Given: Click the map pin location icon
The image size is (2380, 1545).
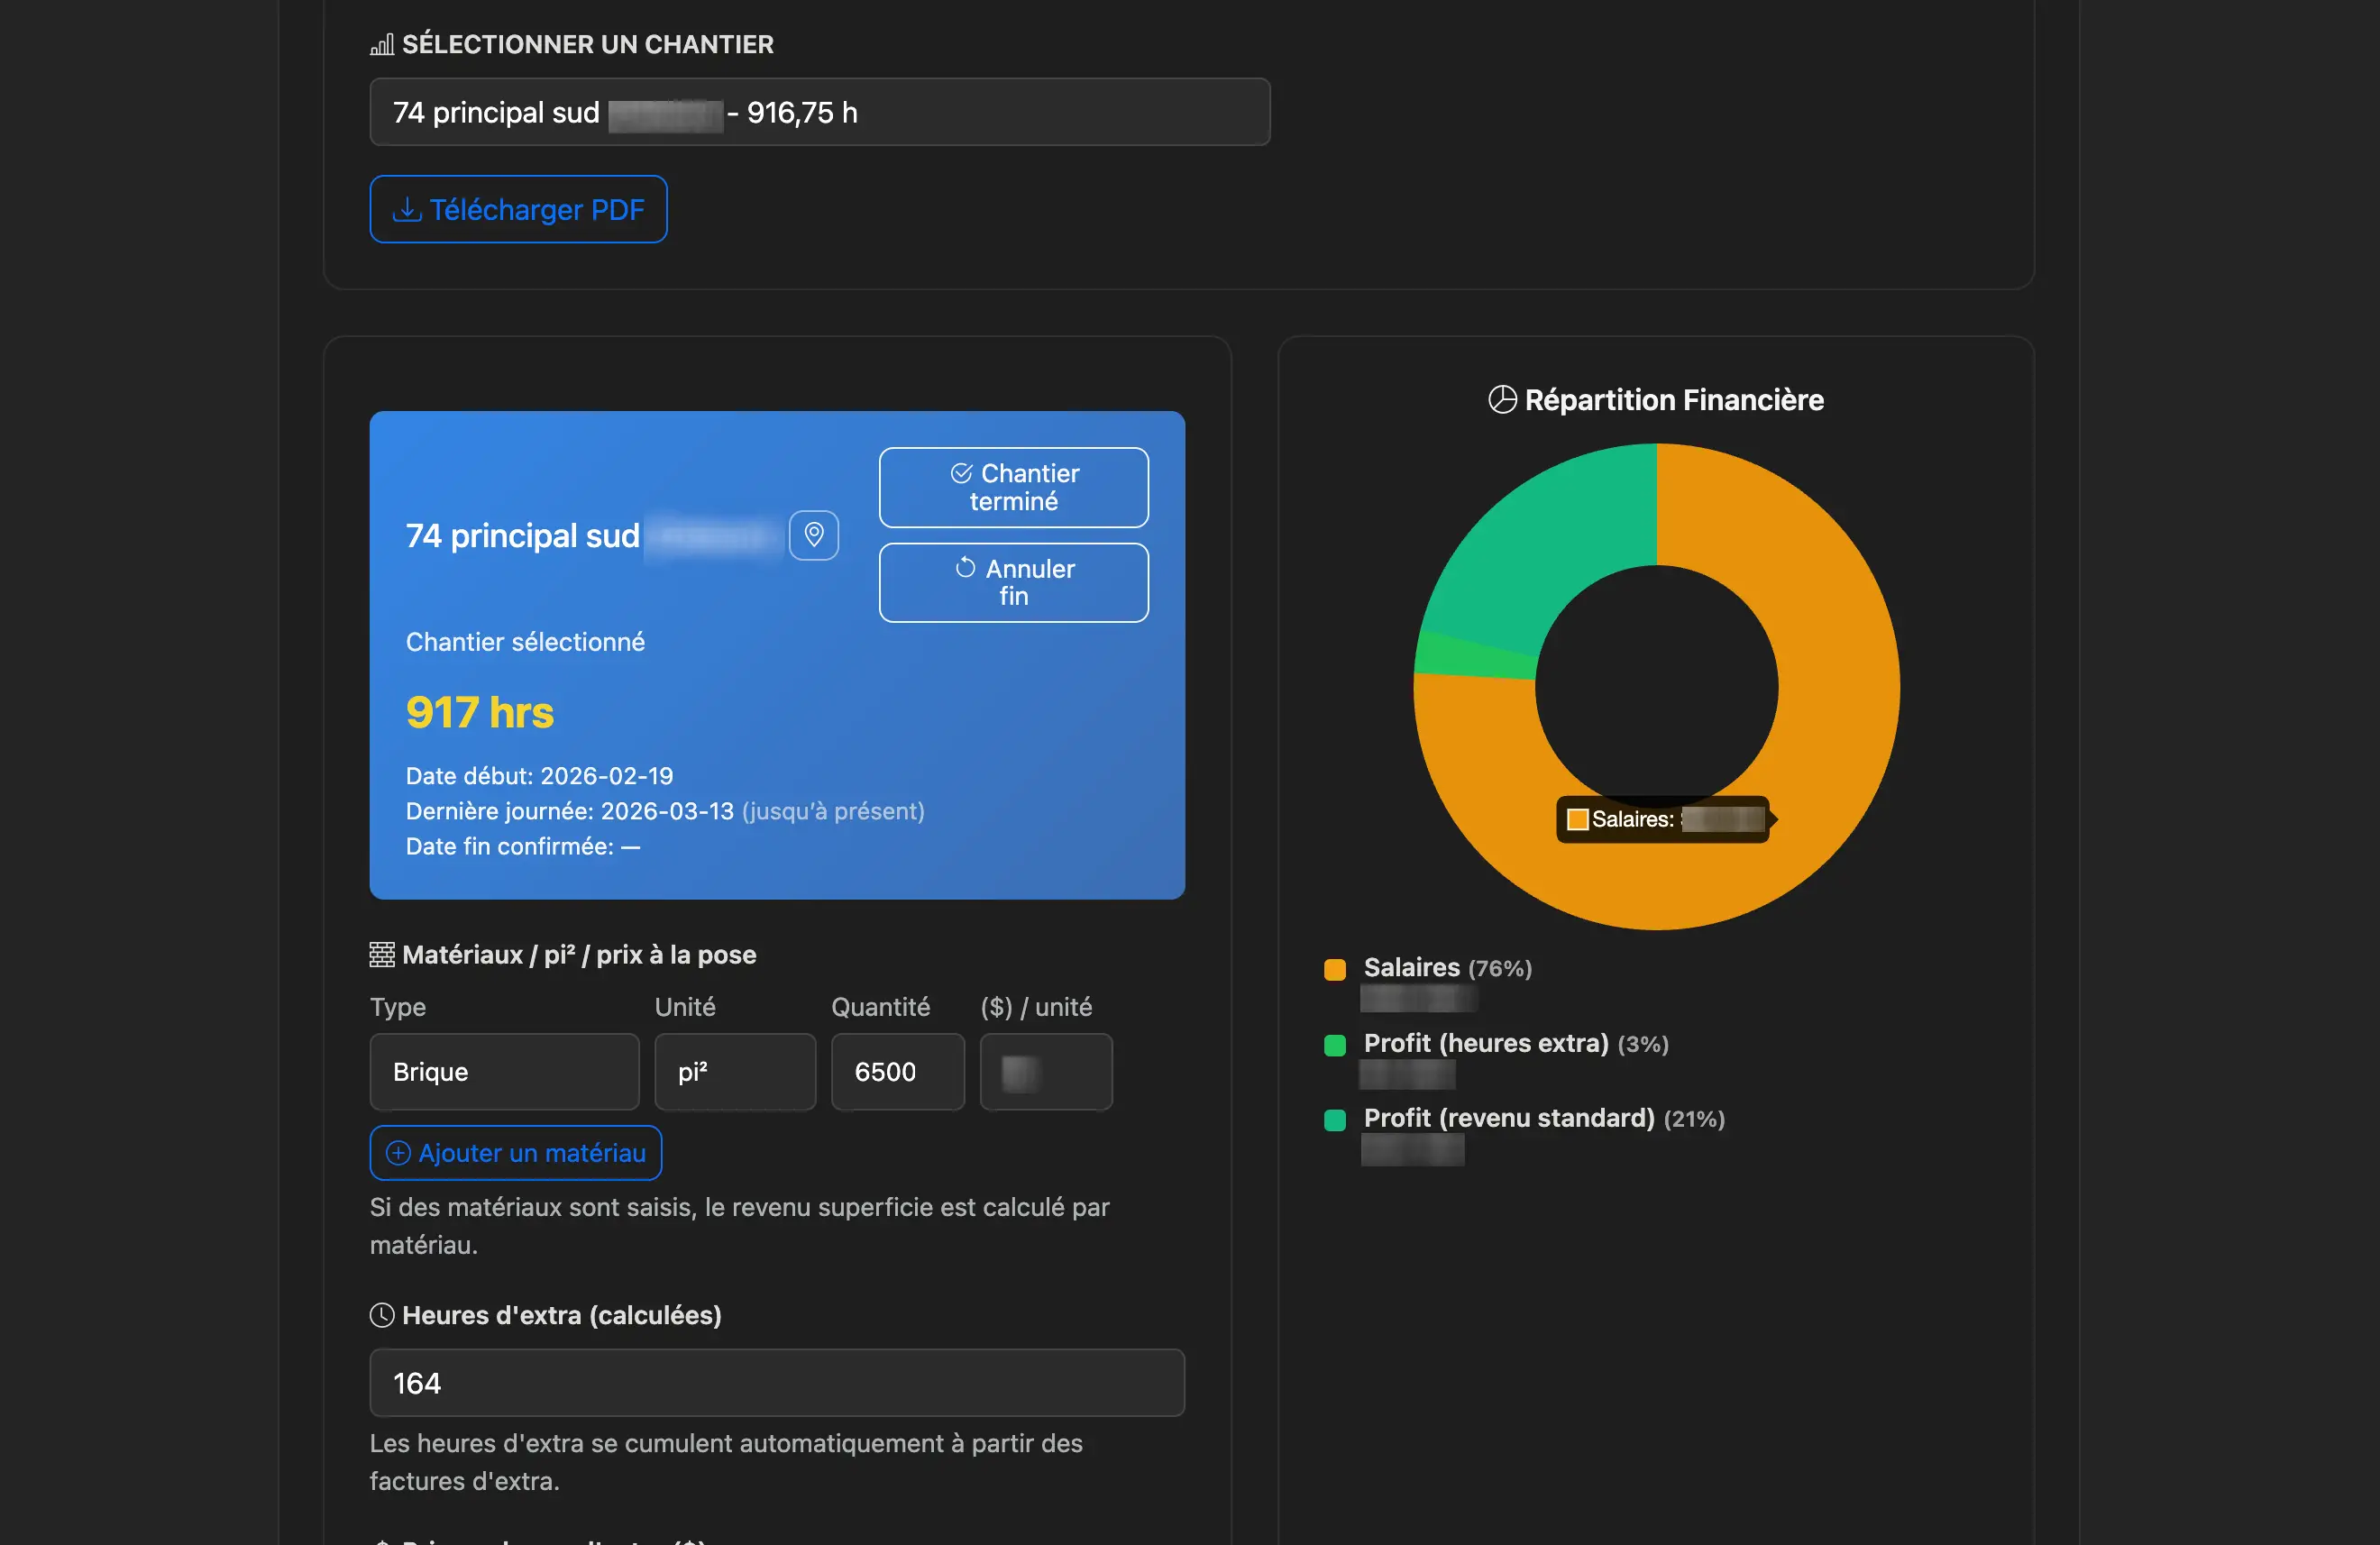Looking at the screenshot, I should (x=813, y=535).
